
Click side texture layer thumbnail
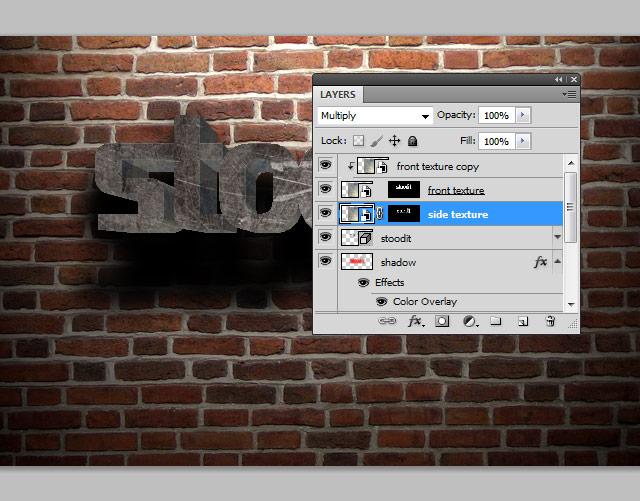(x=357, y=214)
